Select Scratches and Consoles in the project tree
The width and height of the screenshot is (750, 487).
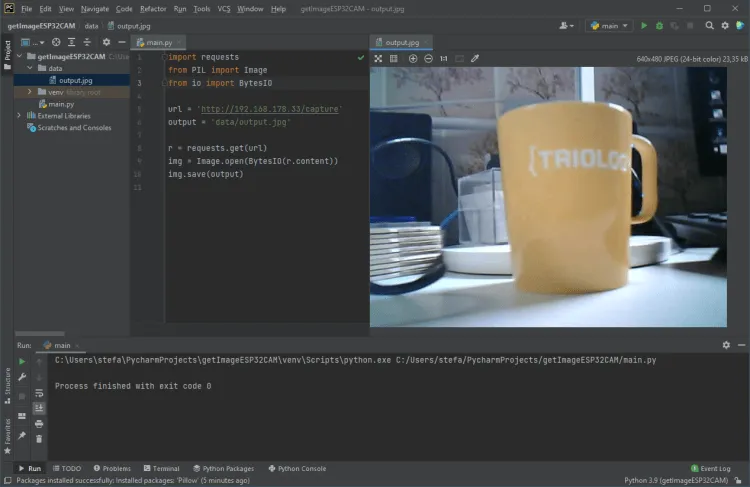point(69,128)
